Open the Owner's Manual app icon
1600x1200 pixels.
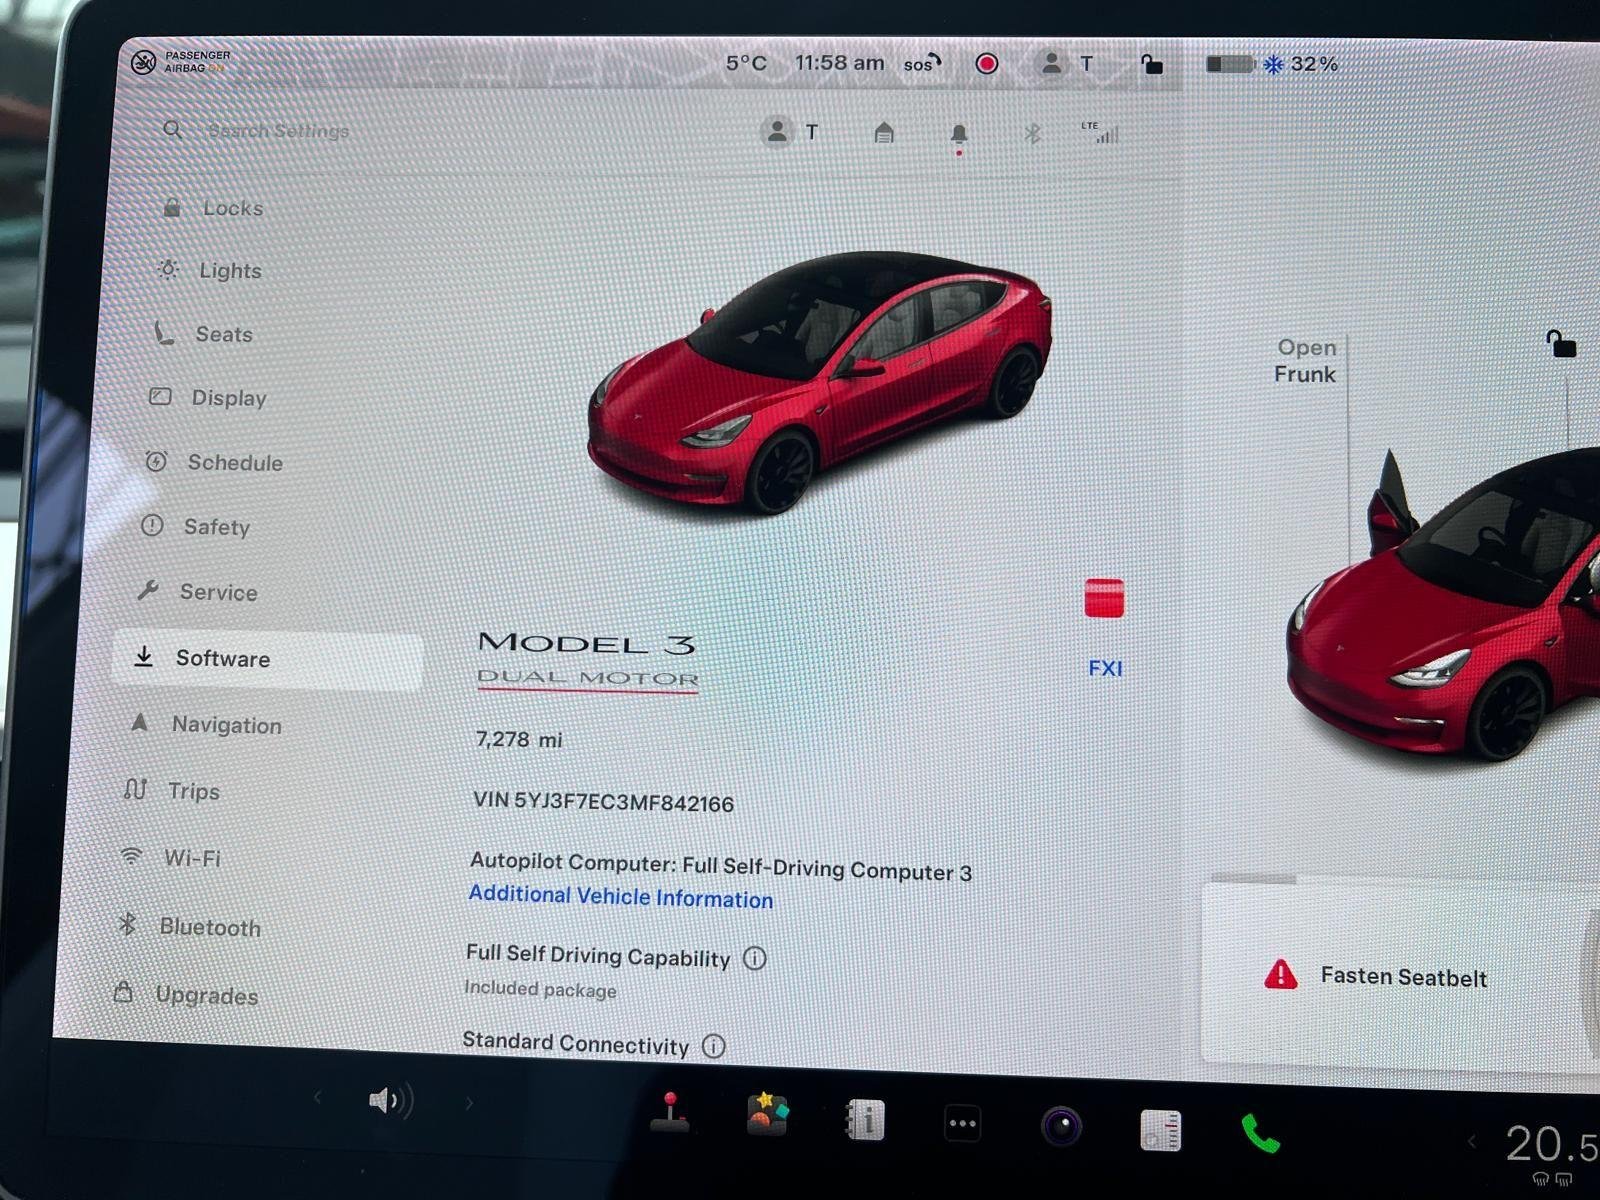pos(864,1120)
